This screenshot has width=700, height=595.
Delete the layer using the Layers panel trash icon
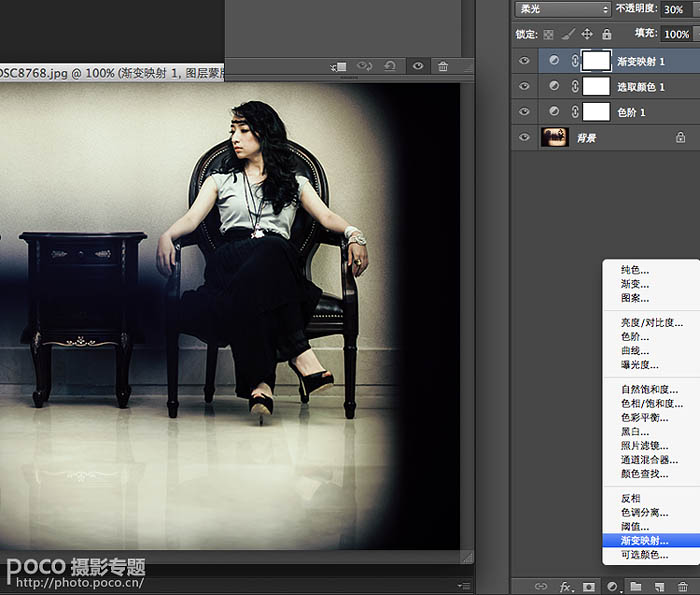(x=683, y=586)
